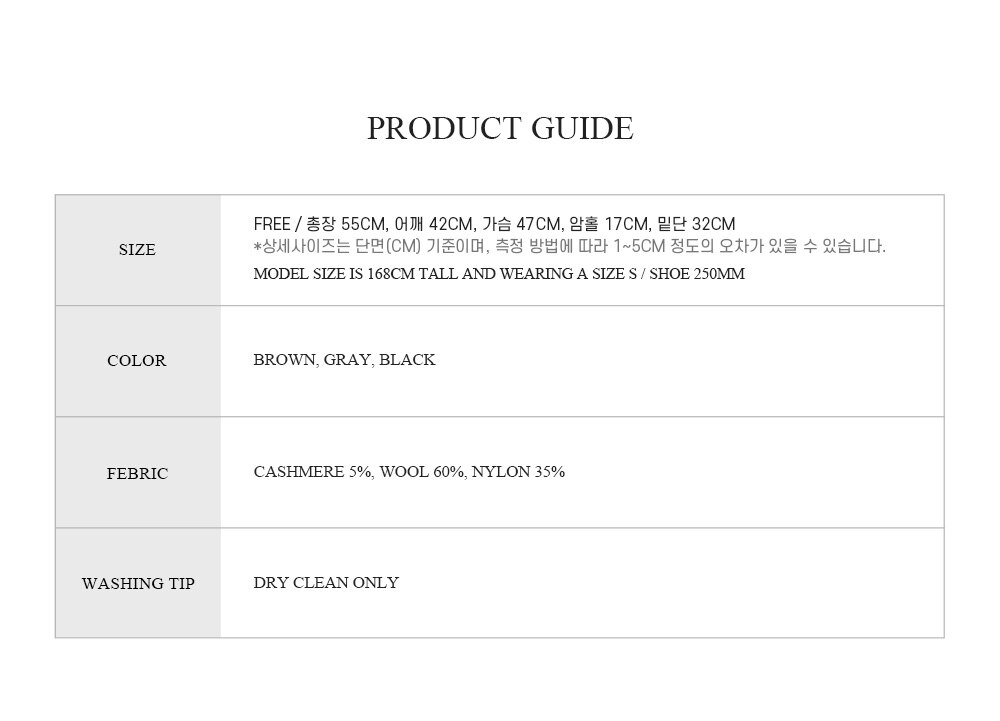The height and width of the screenshot is (721, 1000).
Task: Click the DRY CLEAN ONLY text
Action: click(x=326, y=583)
